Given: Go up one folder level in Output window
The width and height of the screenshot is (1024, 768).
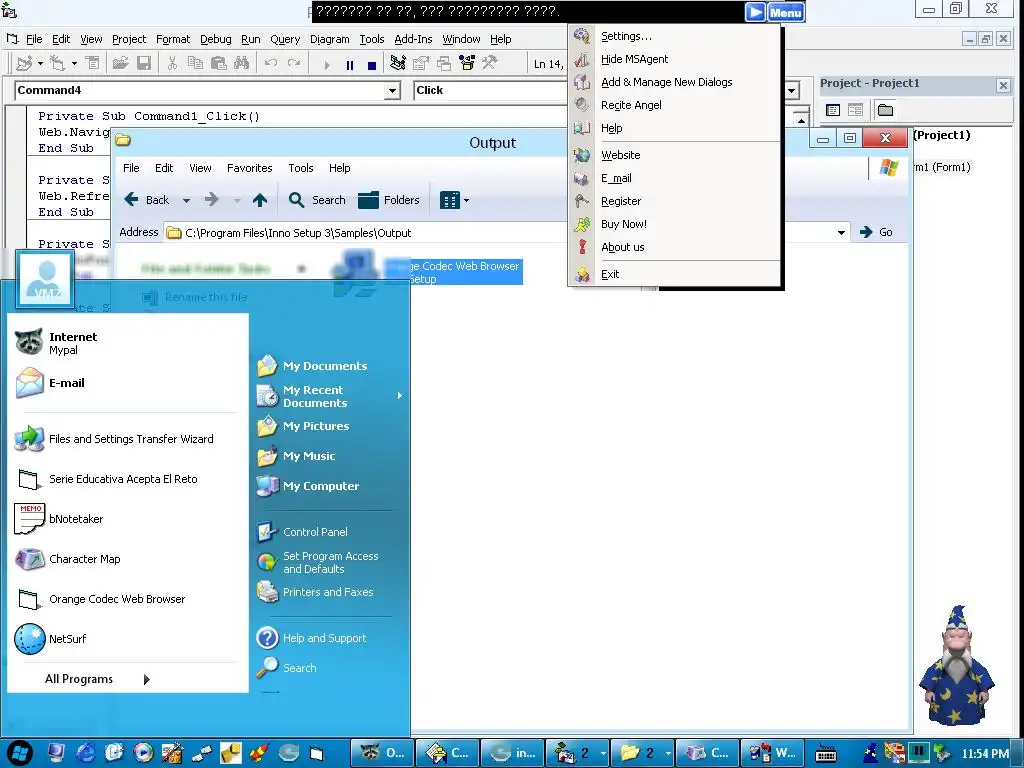Looking at the screenshot, I should pyautogui.click(x=260, y=200).
